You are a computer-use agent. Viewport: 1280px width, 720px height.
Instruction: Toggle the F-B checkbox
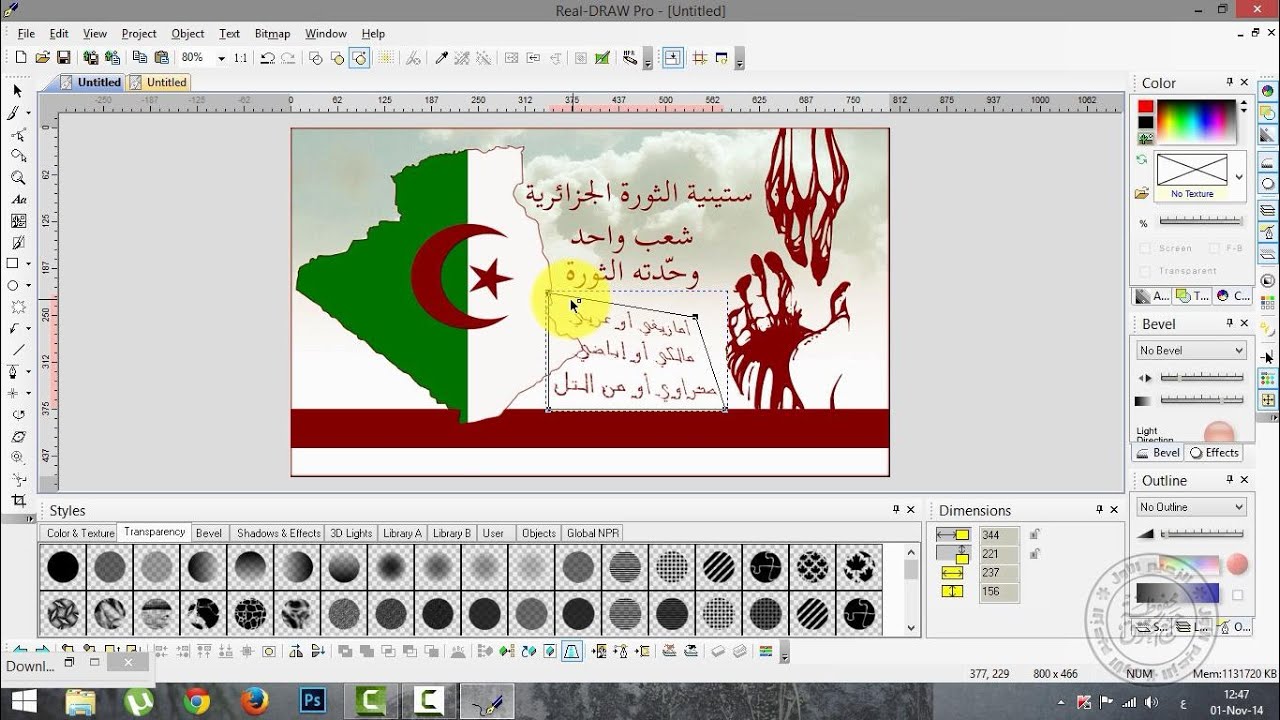pyautogui.click(x=1213, y=248)
